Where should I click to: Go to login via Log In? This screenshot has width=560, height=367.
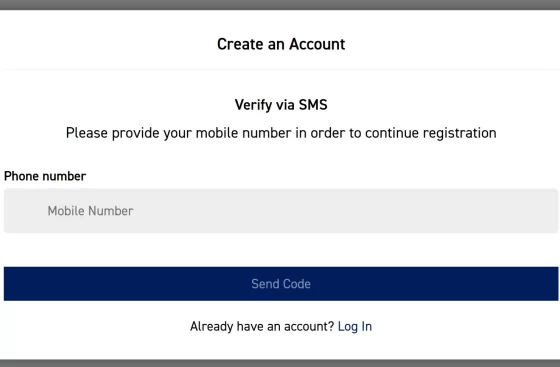tap(355, 326)
